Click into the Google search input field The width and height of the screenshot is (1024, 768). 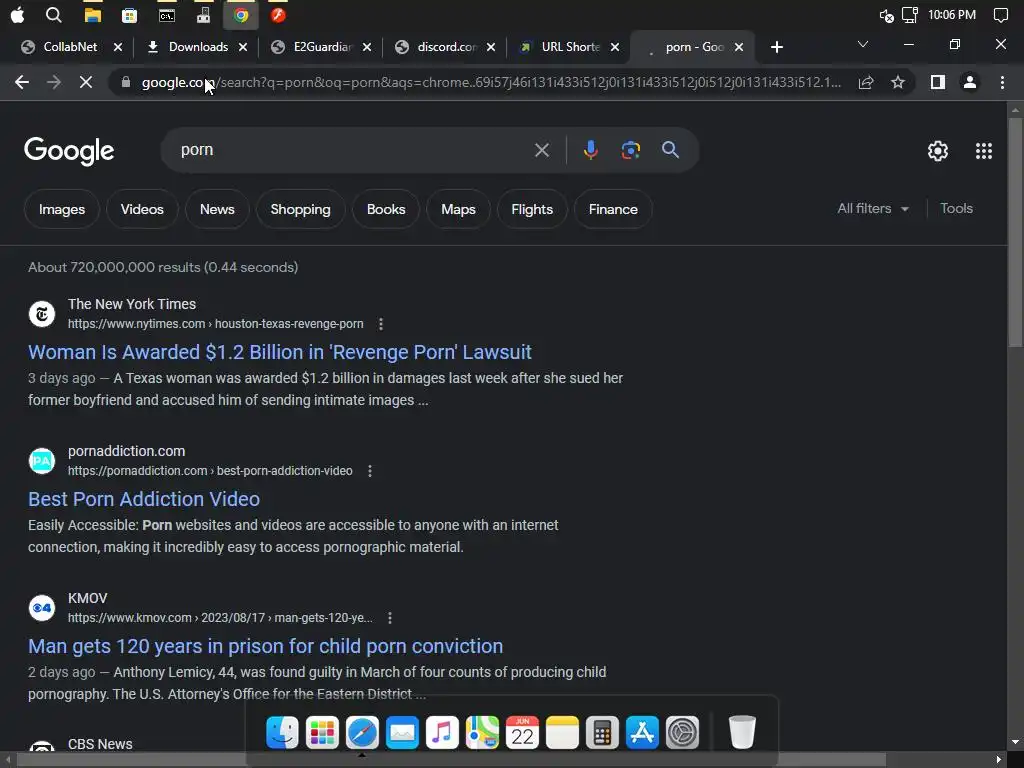pyautogui.click(x=353, y=150)
